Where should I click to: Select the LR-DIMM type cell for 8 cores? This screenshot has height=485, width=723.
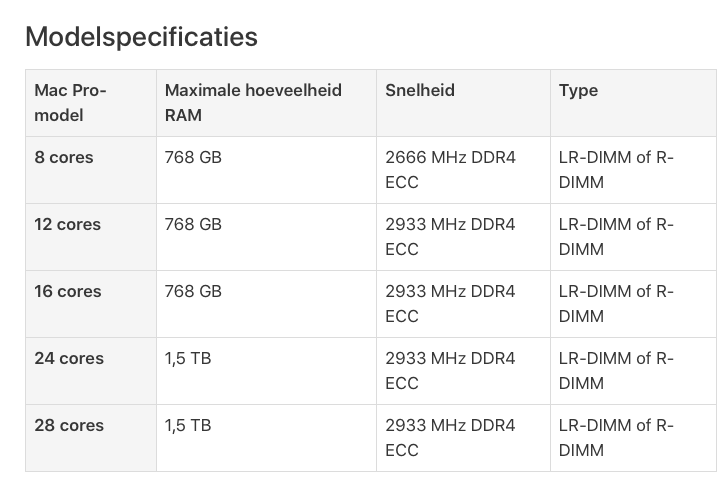(x=616, y=170)
